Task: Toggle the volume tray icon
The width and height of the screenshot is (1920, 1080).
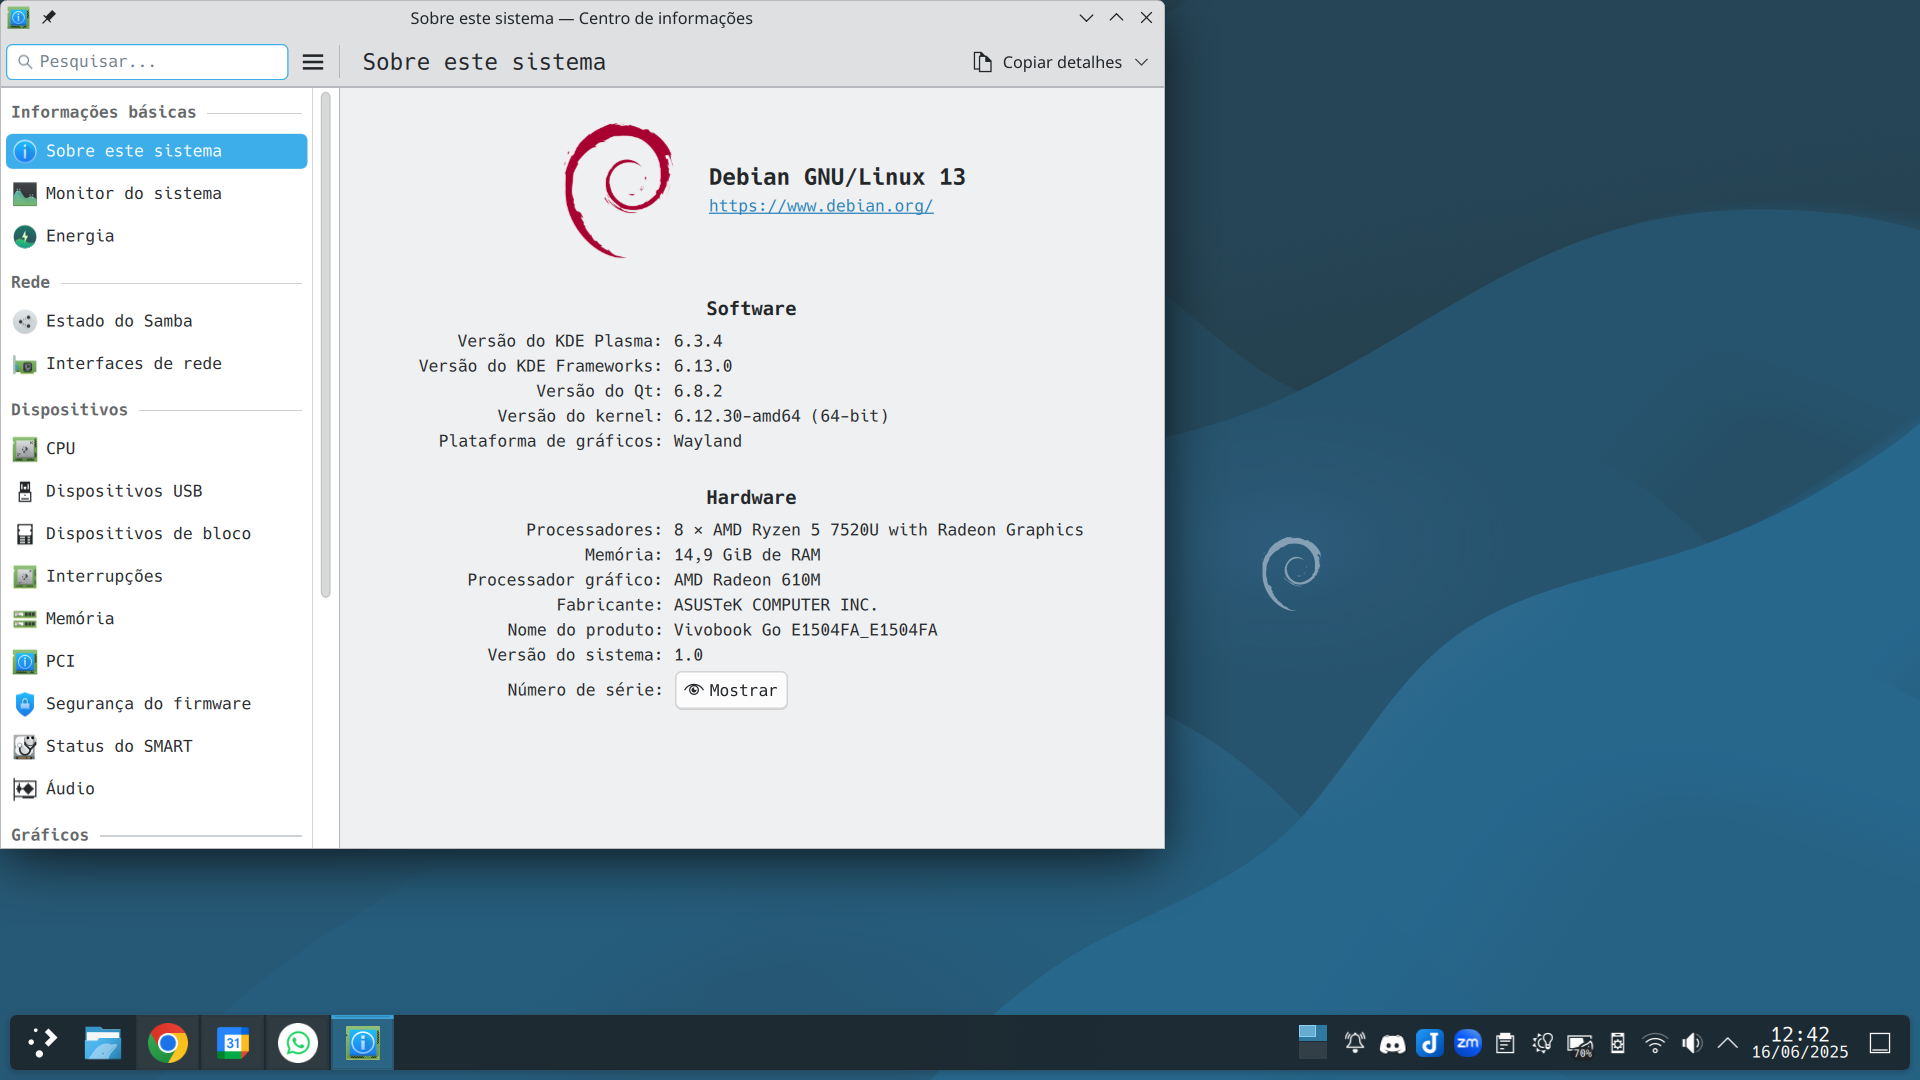Action: click(1692, 1044)
